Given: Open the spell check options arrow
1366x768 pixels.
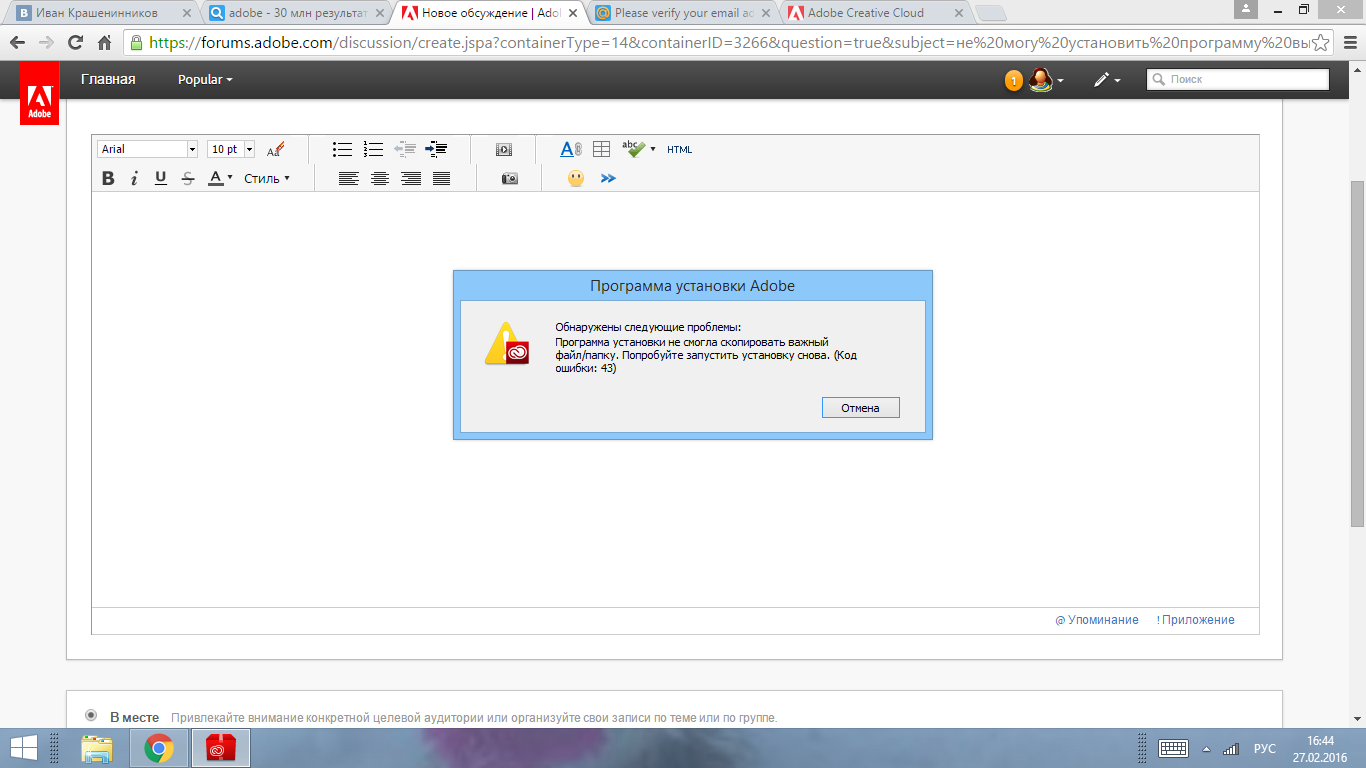Looking at the screenshot, I should click(653, 149).
